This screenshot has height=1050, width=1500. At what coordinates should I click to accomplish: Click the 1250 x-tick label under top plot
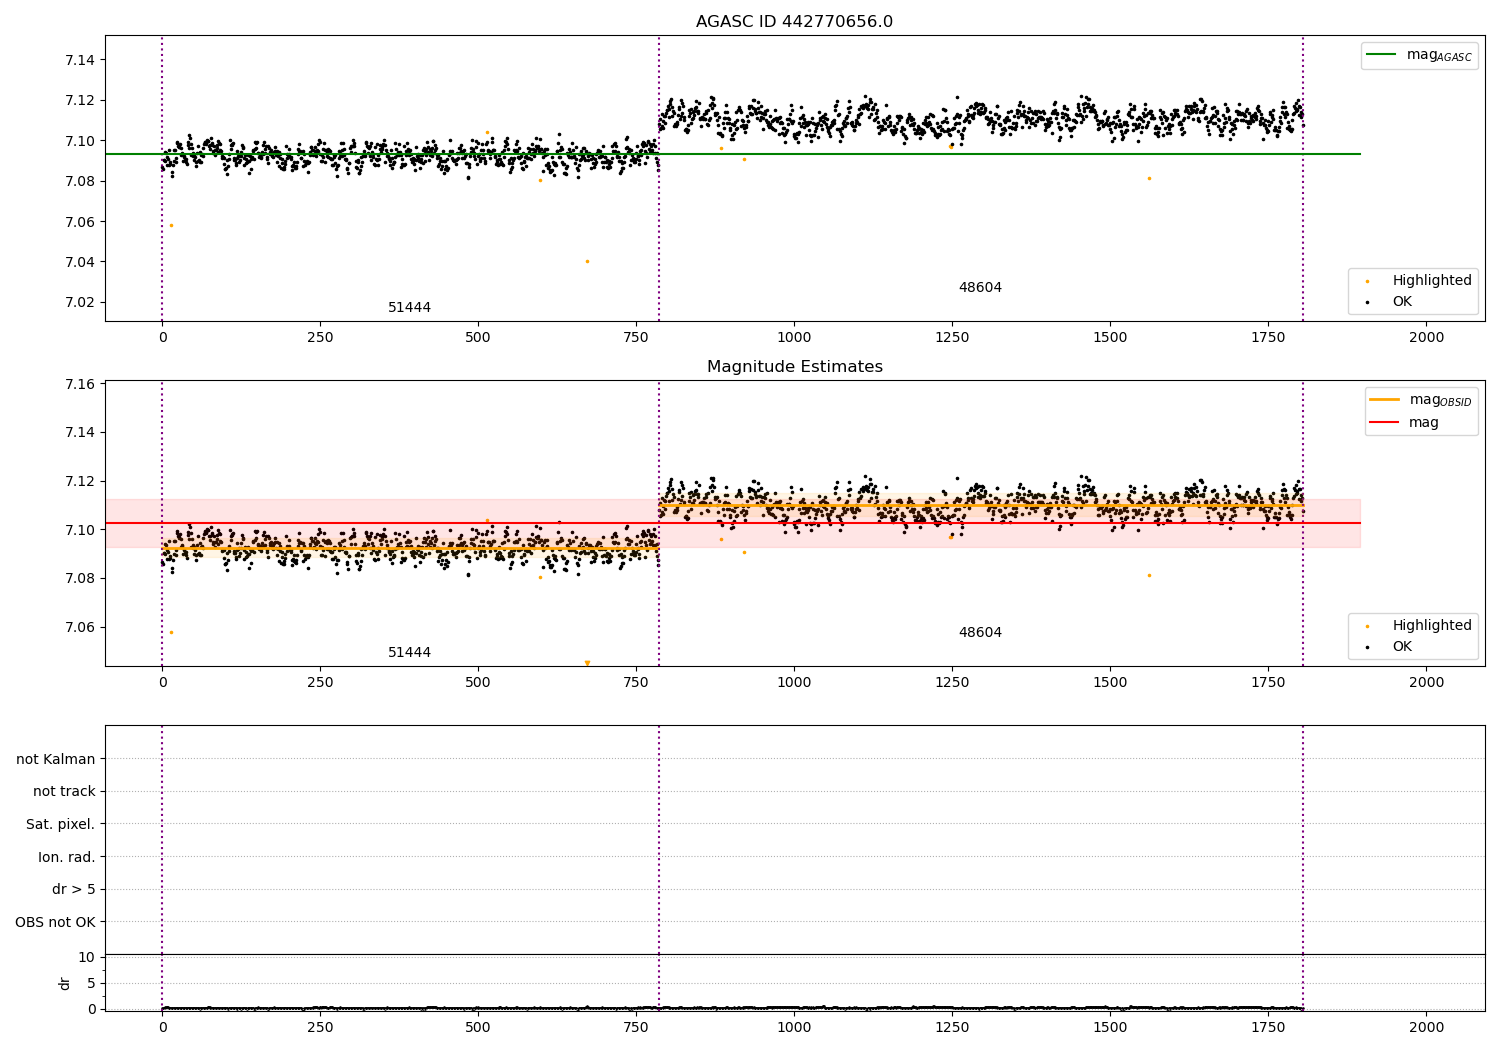pos(952,338)
